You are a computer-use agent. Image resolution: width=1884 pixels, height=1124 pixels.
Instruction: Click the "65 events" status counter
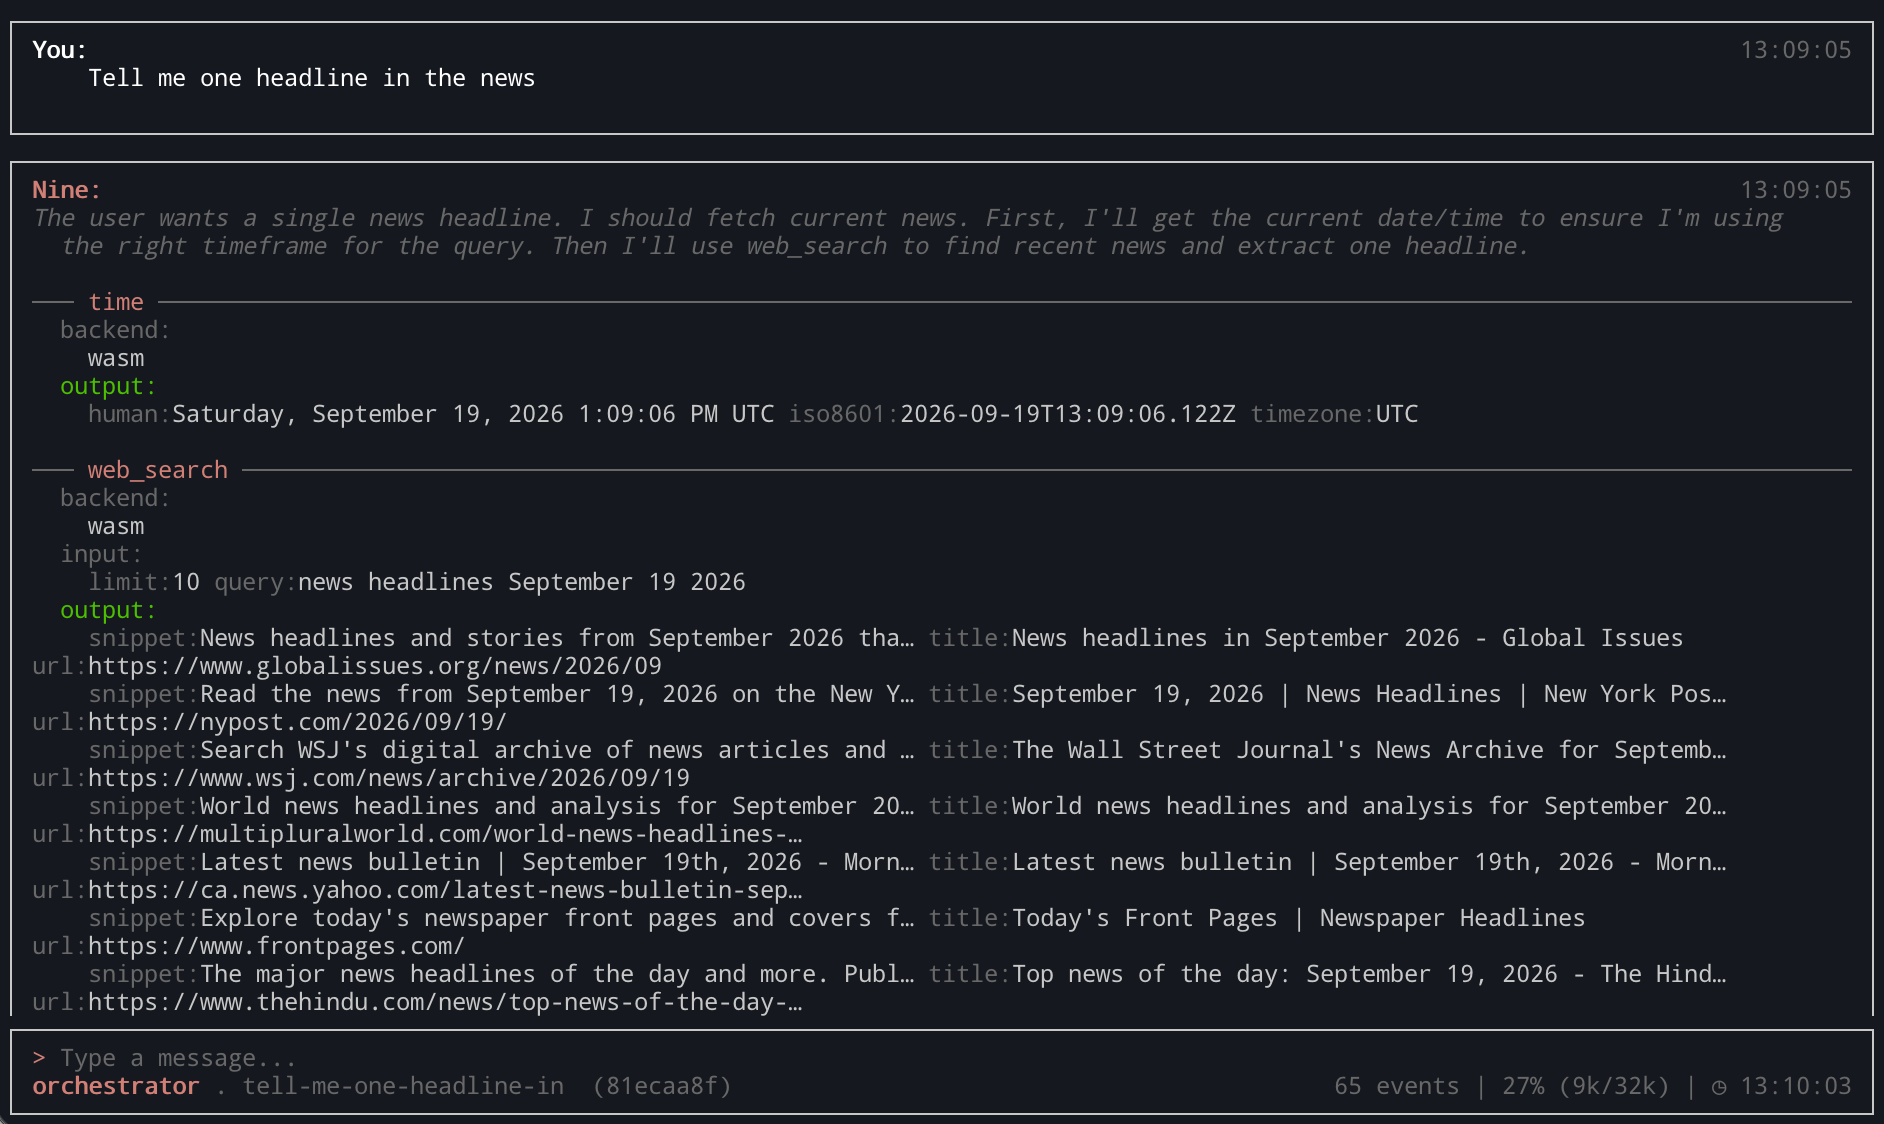1397,1086
